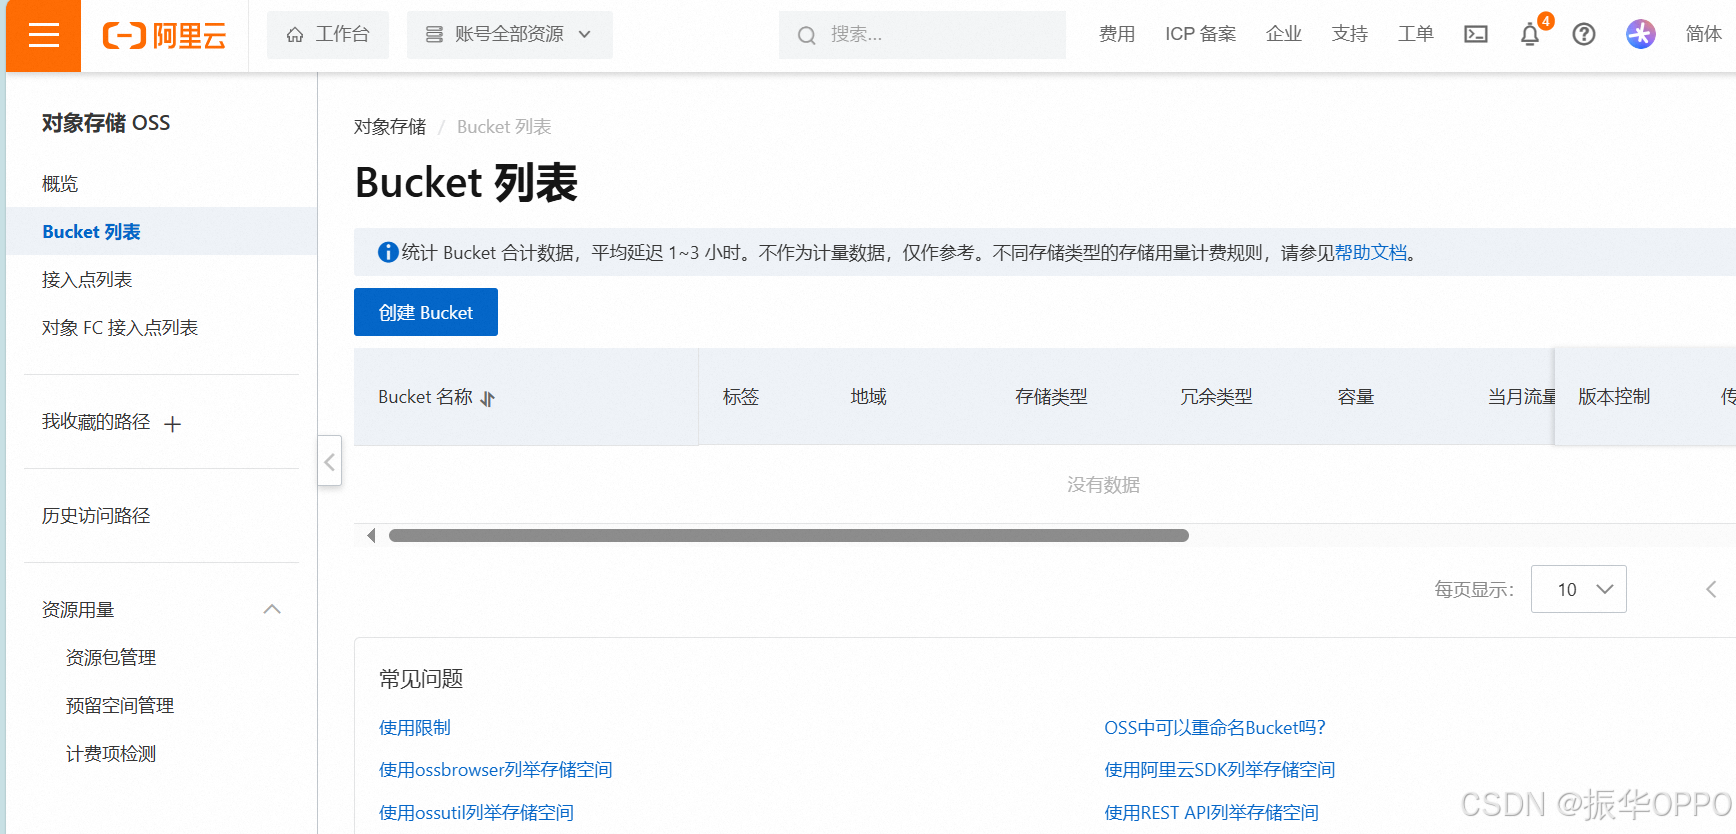Open the page size 10 dropdown
The height and width of the screenshot is (834, 1736).
tap(1579, 589)
